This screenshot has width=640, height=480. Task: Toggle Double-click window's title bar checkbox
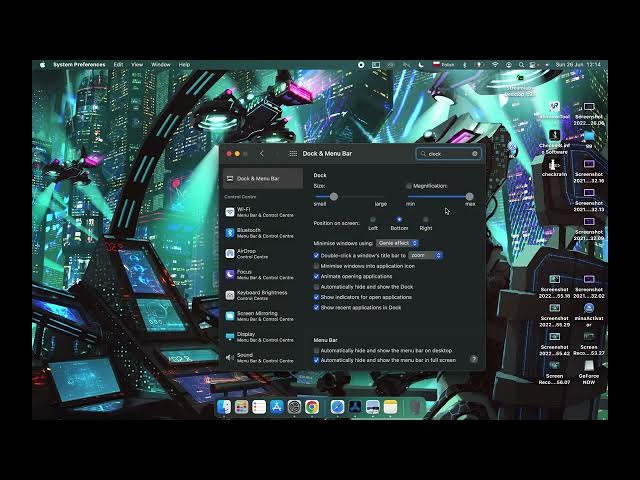click(316, 256)
